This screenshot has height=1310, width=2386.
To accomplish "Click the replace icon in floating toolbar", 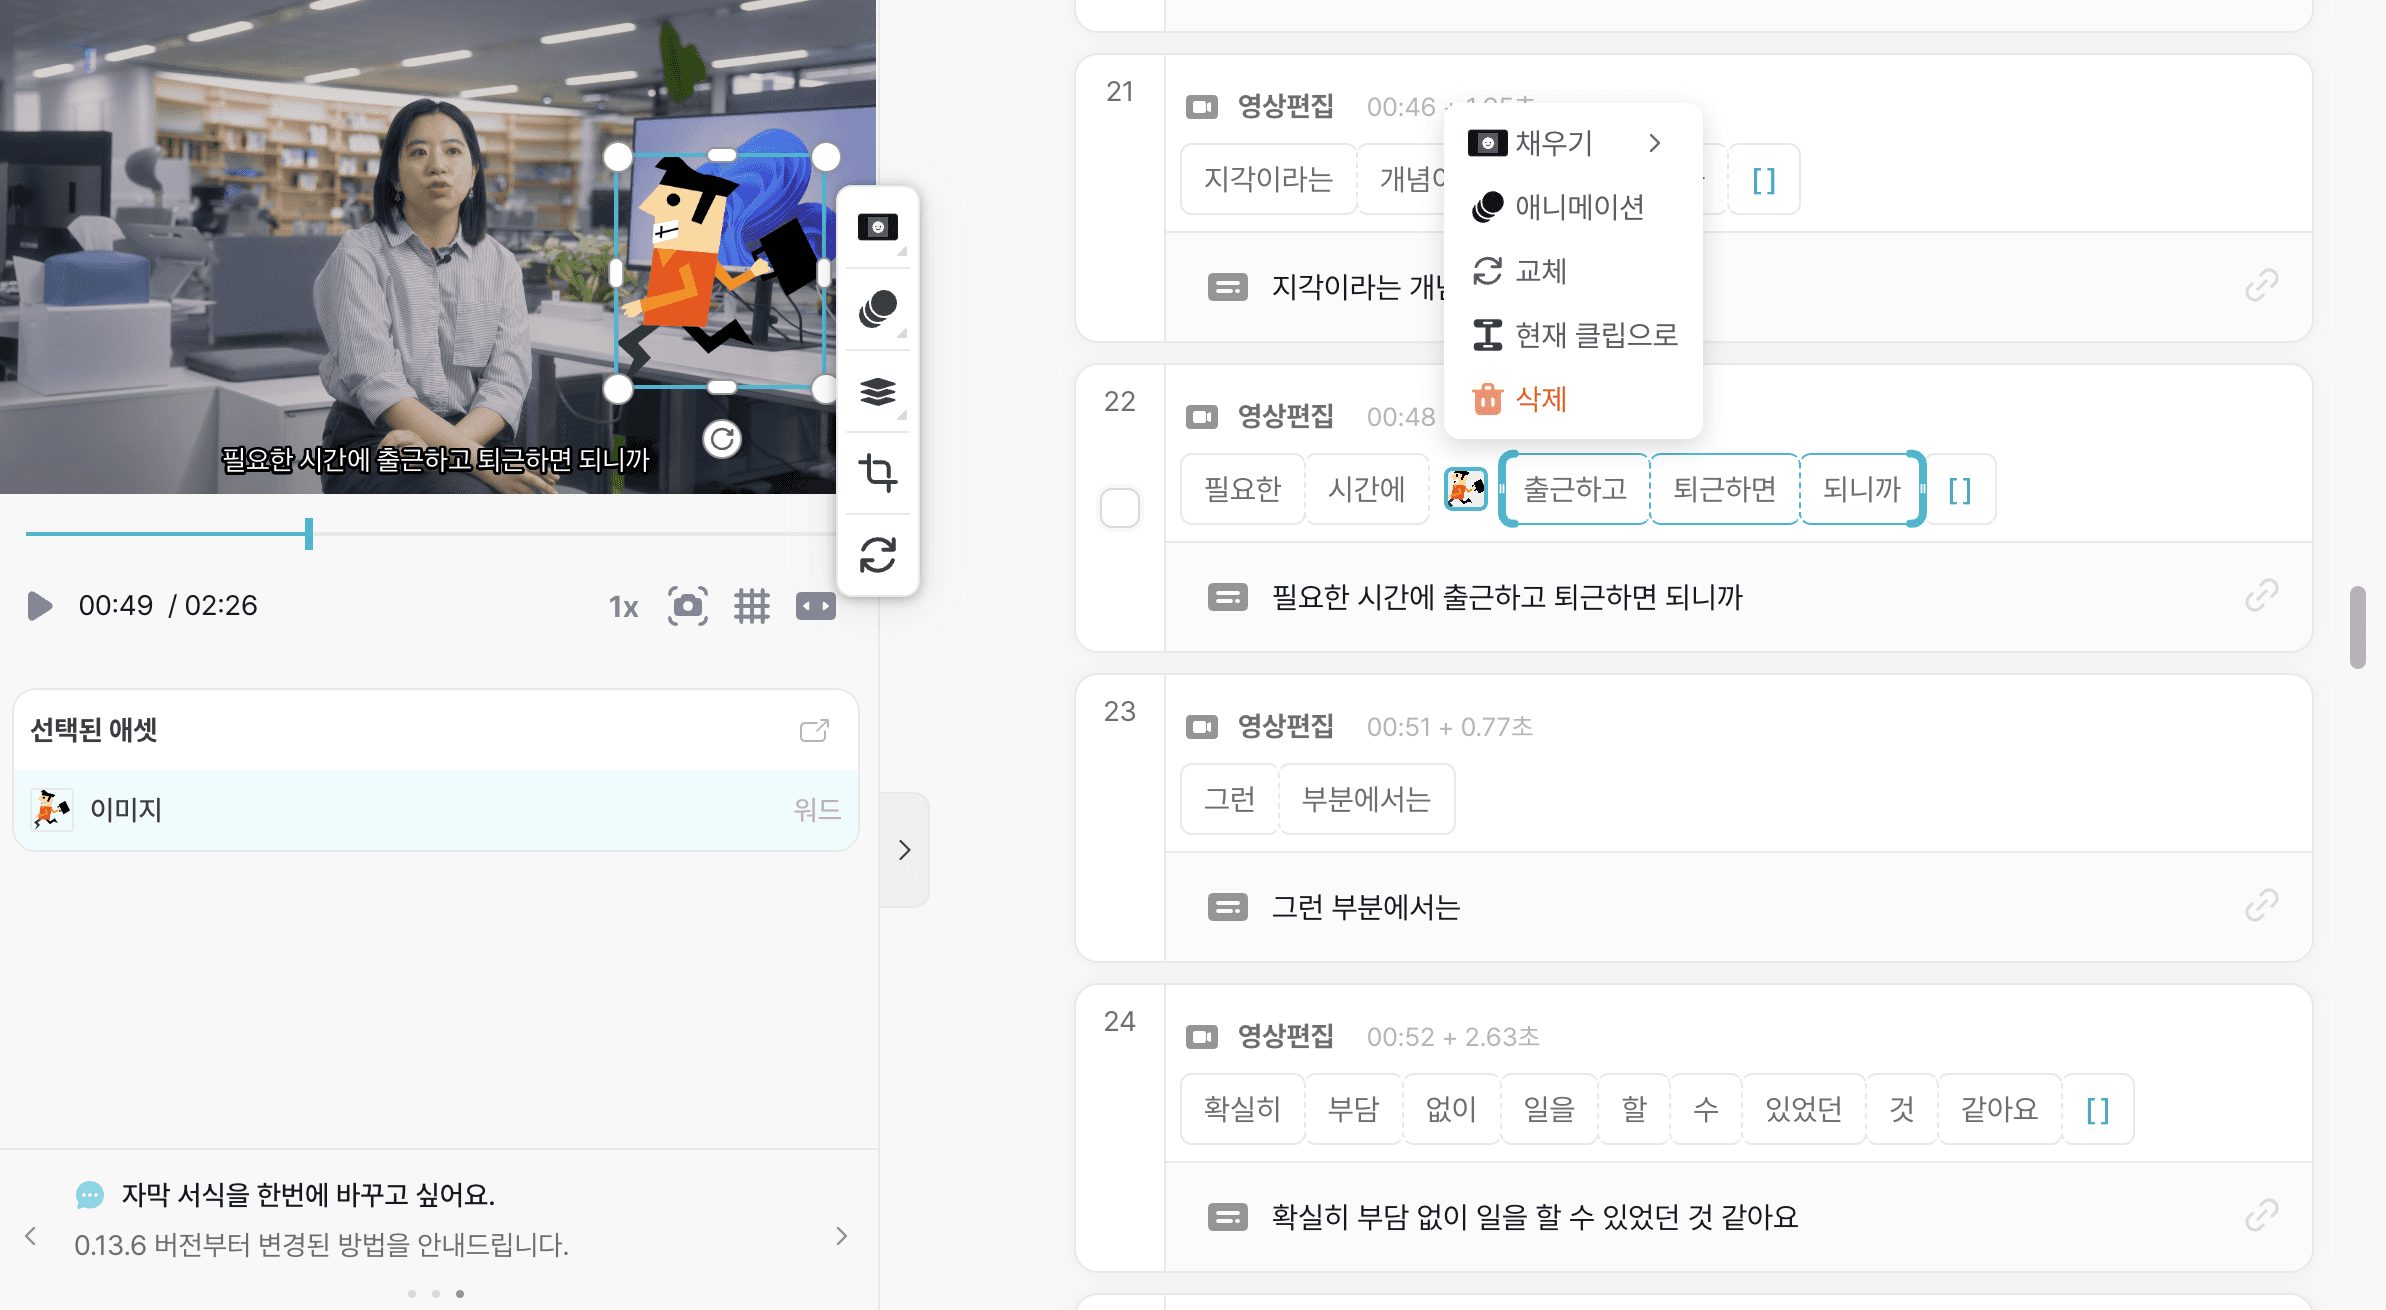I will (x=878, y=555).
